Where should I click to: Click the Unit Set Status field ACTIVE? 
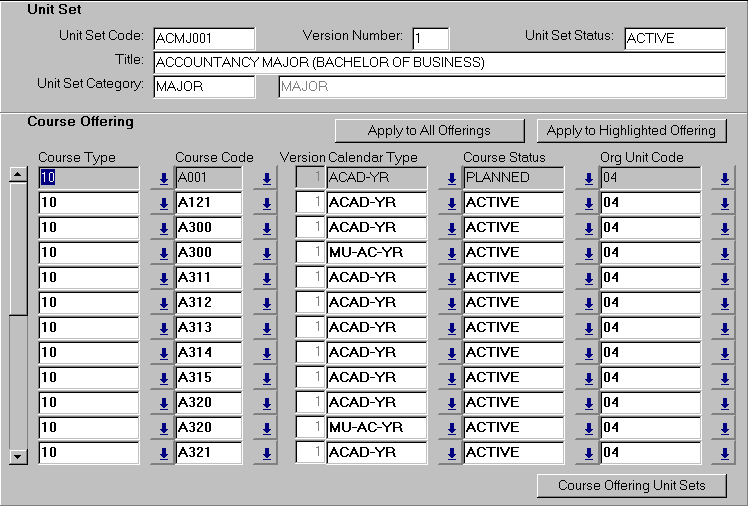[674, 38]
